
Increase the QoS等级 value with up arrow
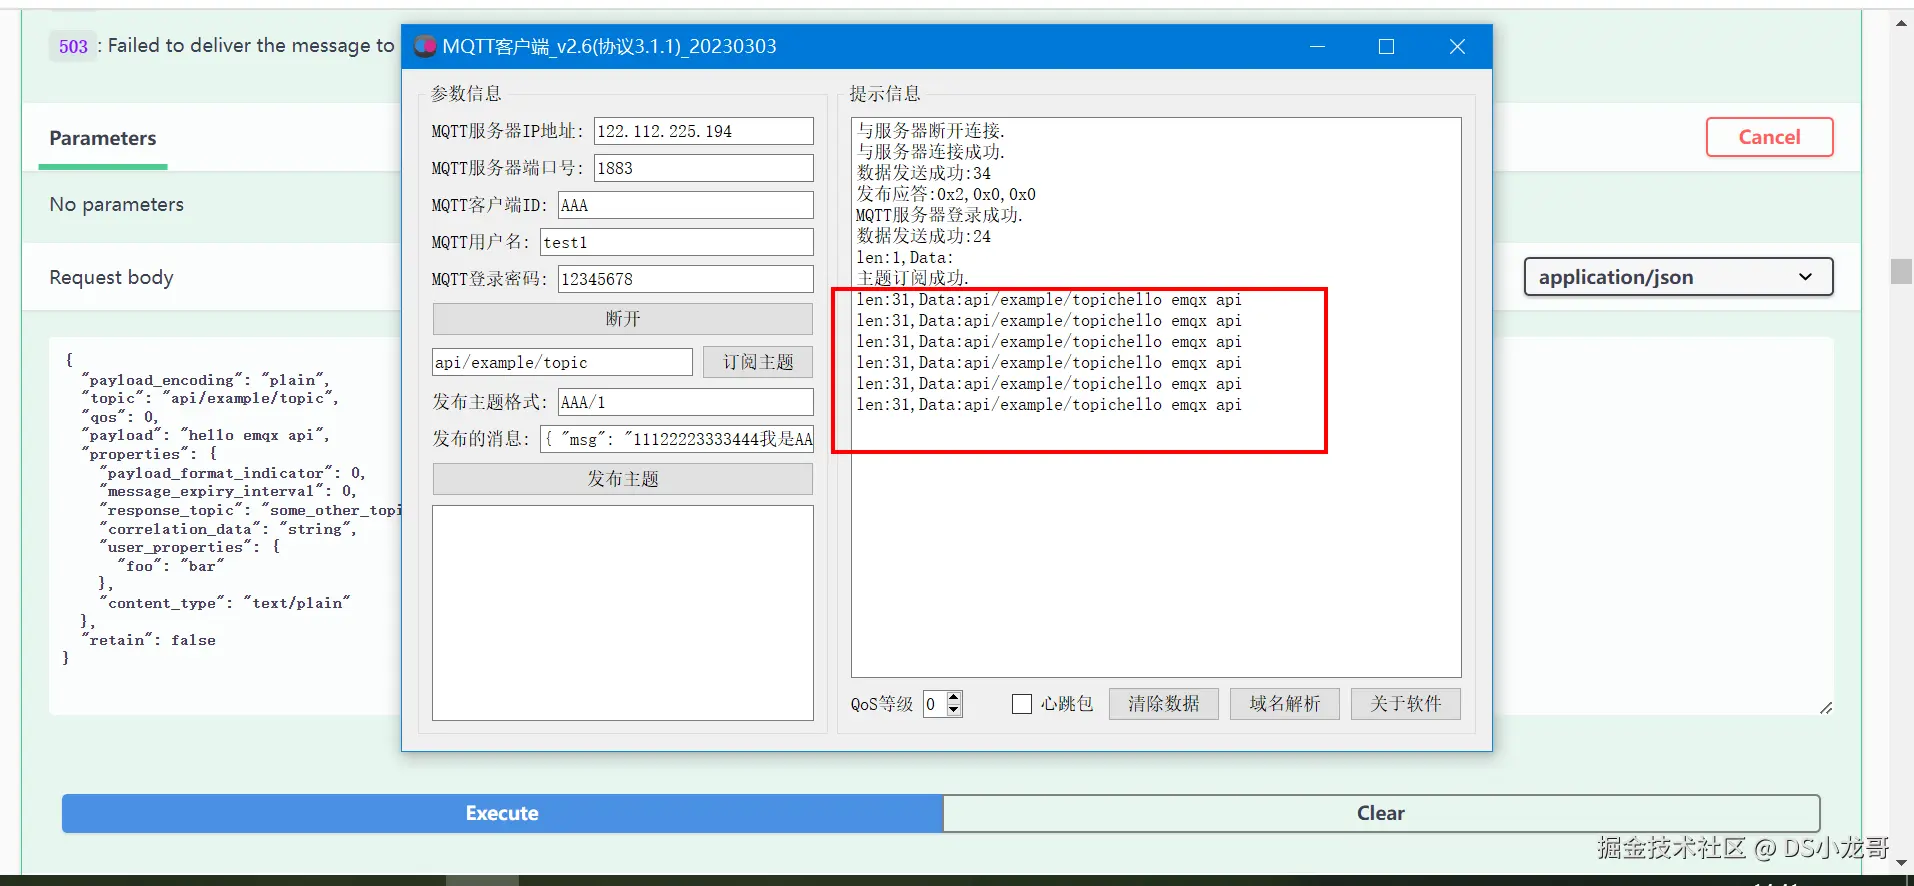tap(954, 697)
